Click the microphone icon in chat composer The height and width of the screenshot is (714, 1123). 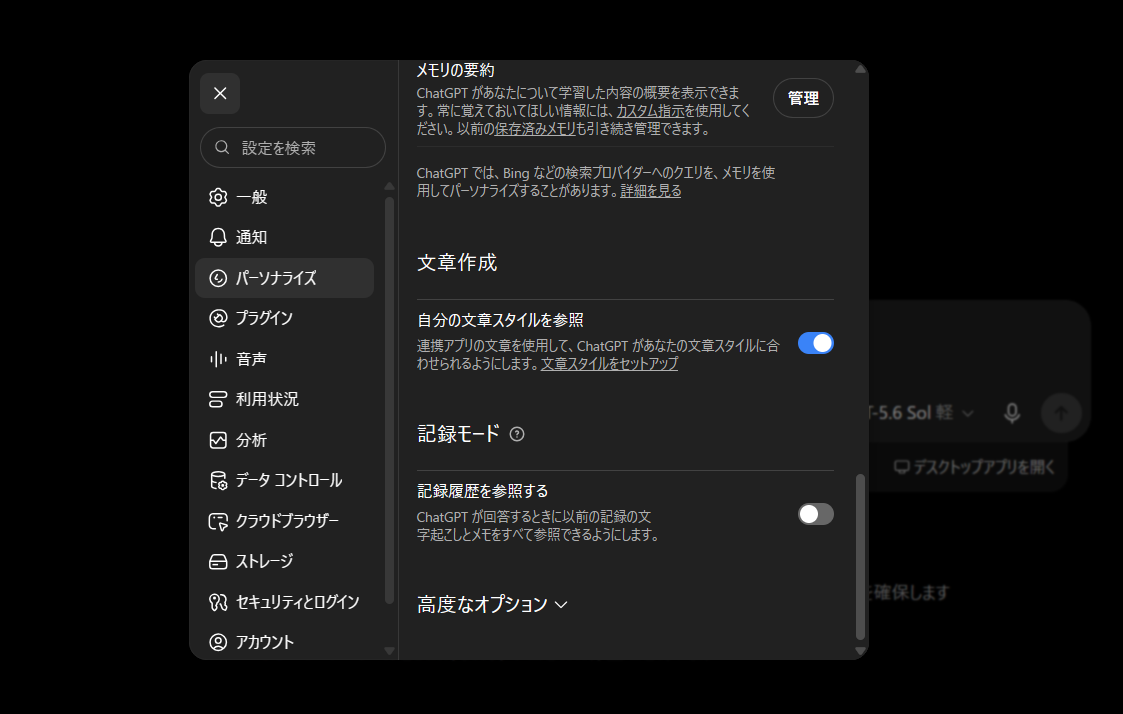click(1012, 413)
